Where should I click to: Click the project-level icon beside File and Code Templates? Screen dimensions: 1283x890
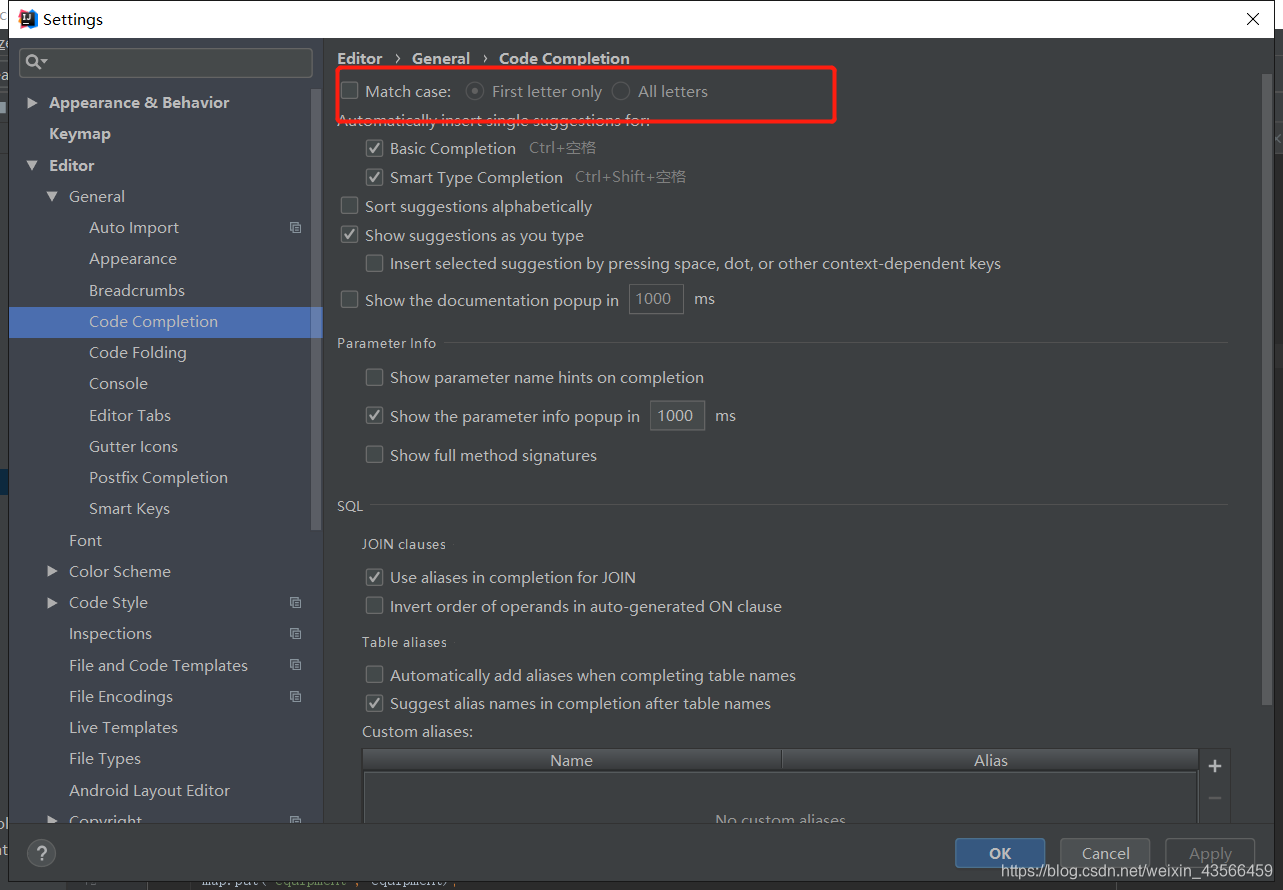(295, 665)
